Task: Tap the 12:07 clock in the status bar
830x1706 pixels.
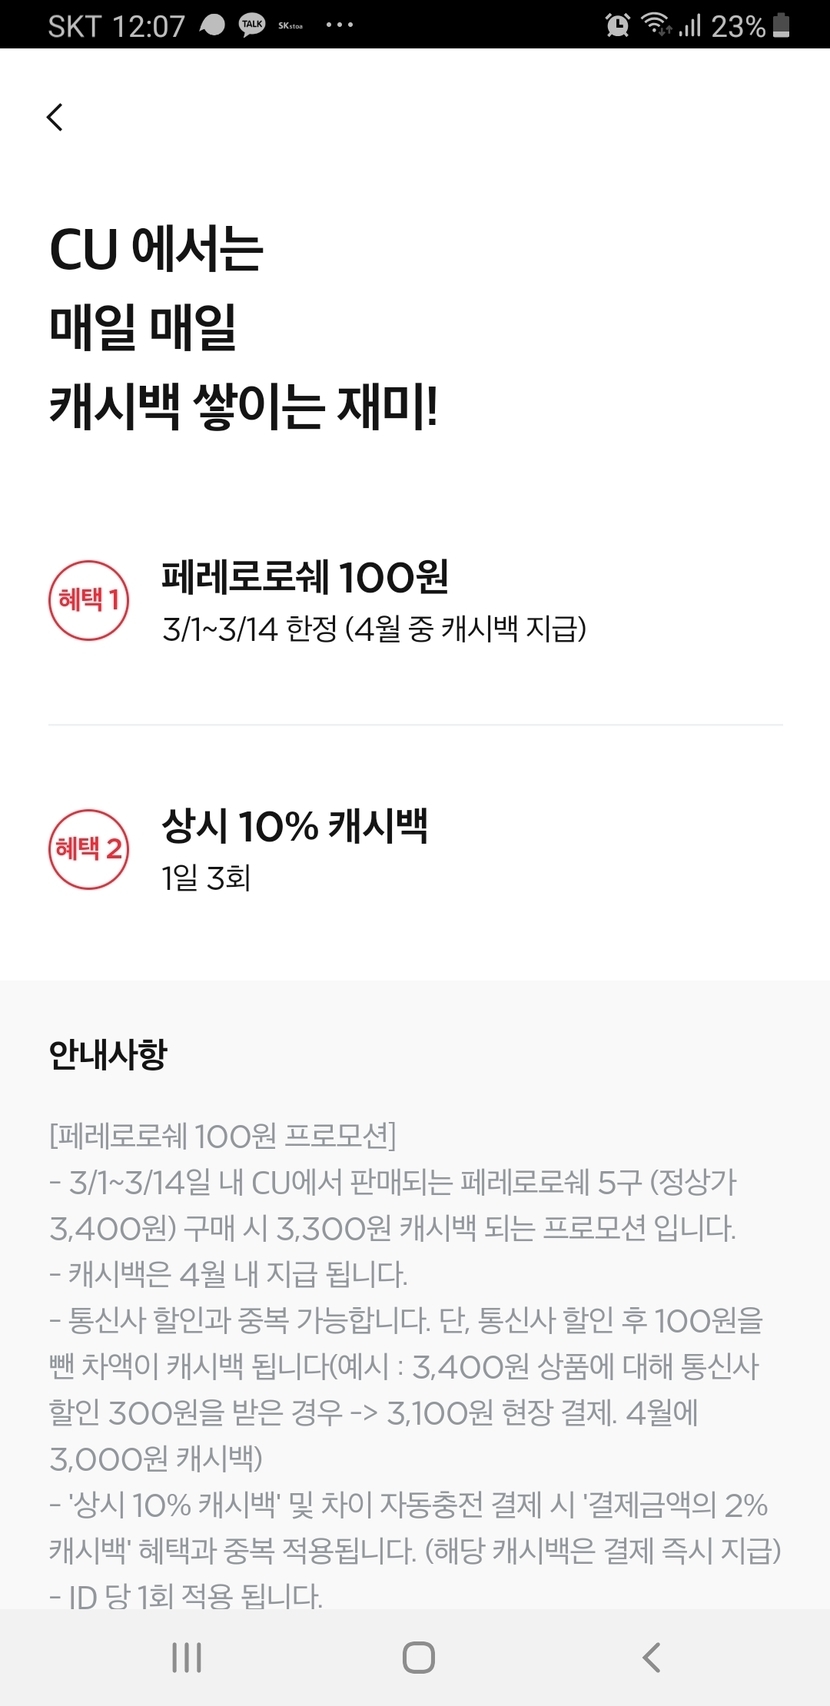Action: (x=145, y=26)
